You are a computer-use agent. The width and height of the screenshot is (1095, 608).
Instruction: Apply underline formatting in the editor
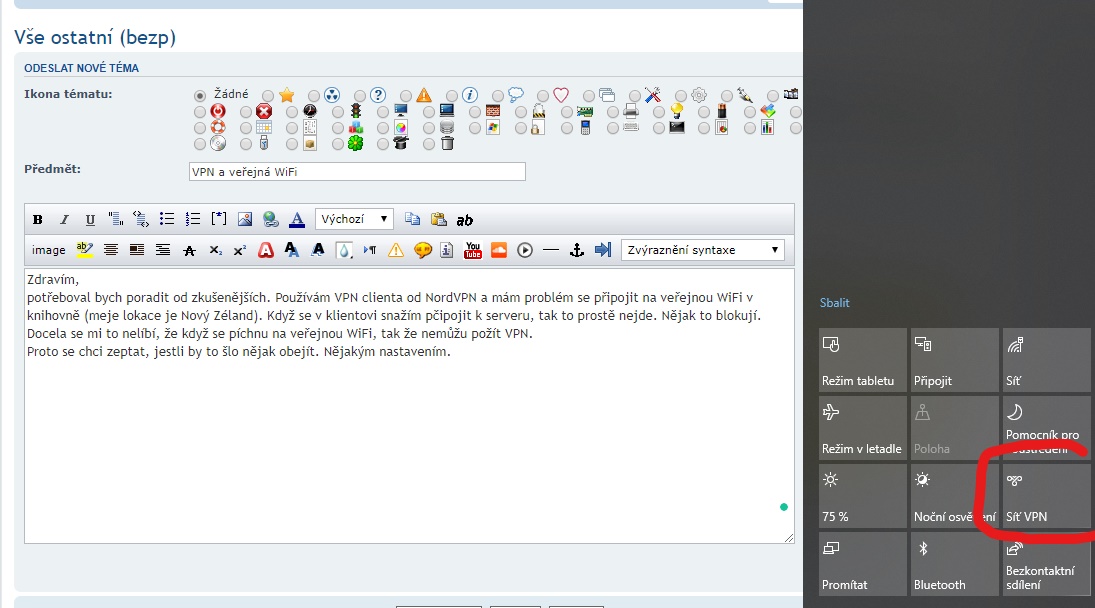pos(90,220)
